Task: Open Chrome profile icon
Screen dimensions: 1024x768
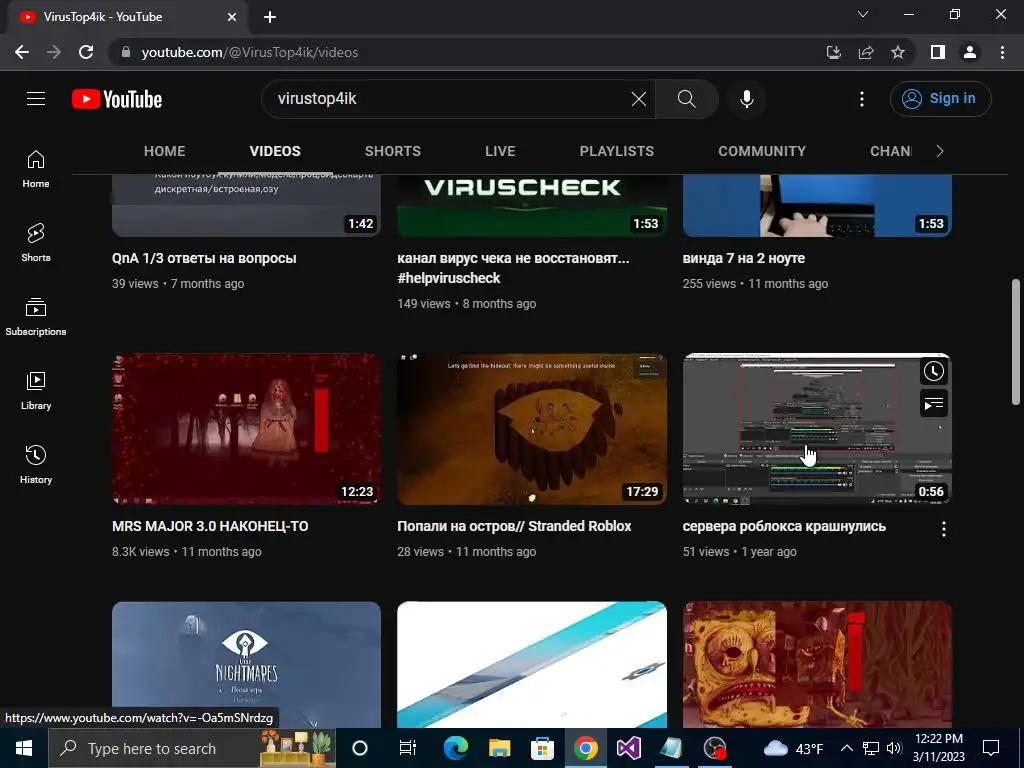Action: pos(970,52)
